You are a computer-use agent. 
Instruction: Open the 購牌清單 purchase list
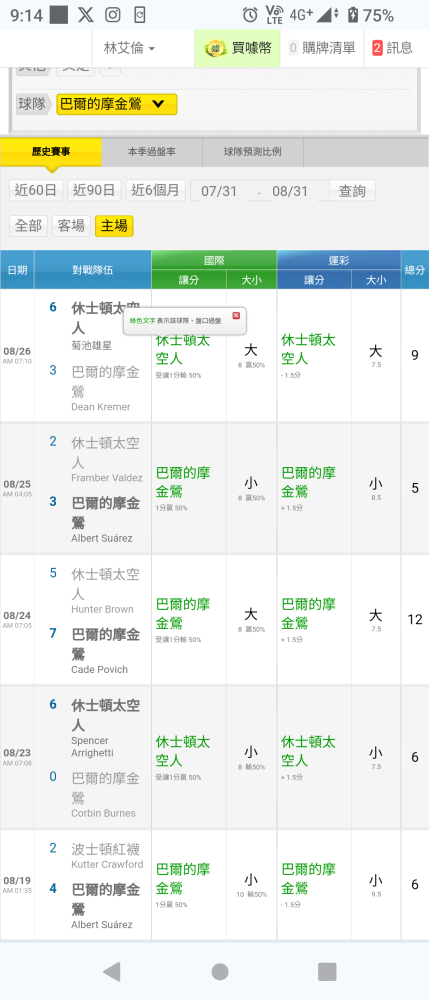point(322,48)
